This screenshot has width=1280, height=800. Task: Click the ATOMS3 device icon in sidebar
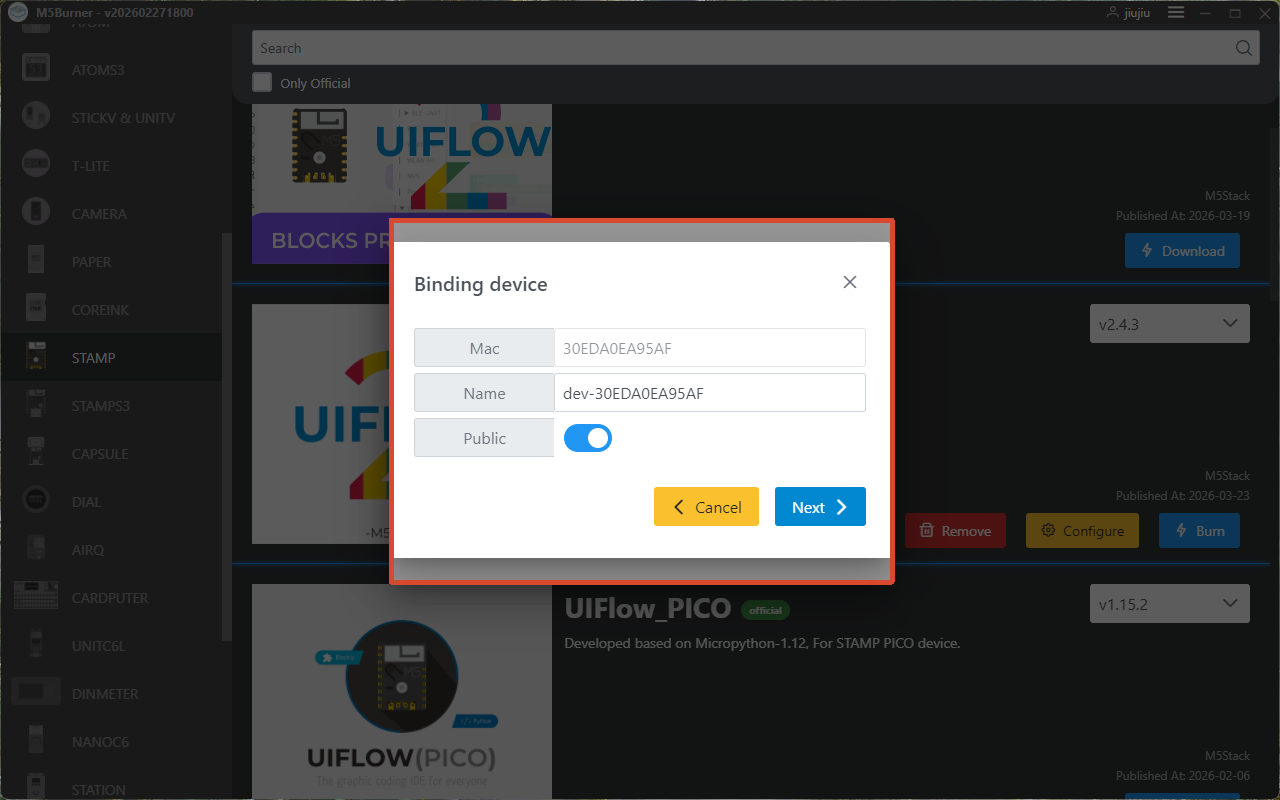coord(36,70)
